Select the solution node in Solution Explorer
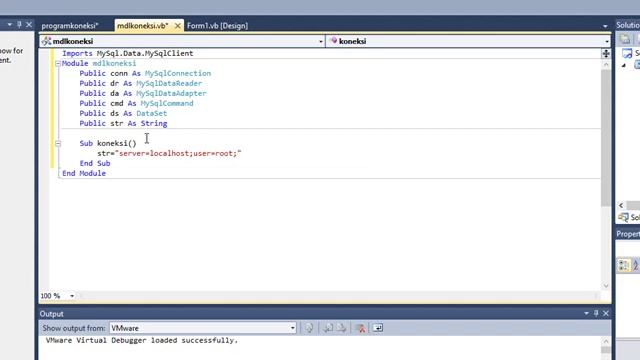The height and width of the screenshot is (360, 640). click(631, 53)
